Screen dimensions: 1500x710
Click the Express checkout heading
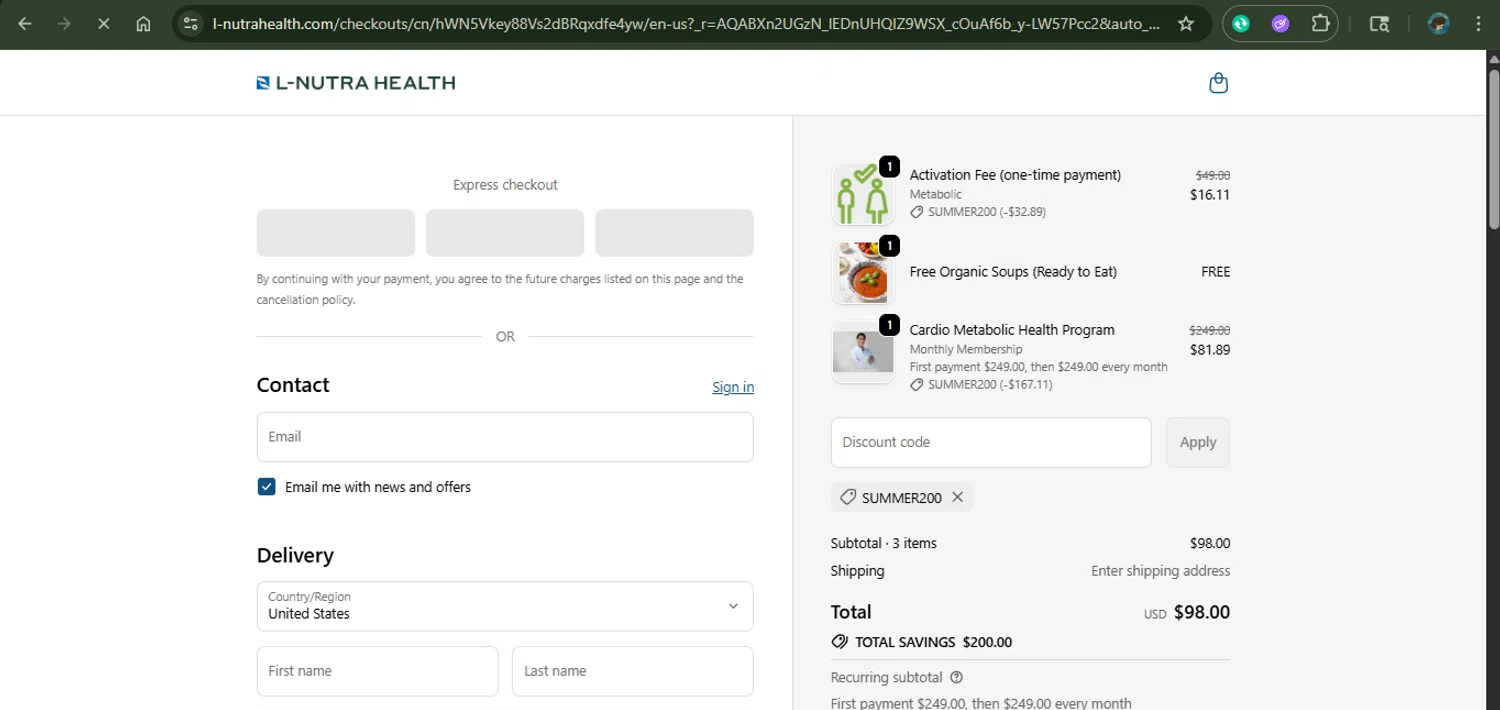(505, 185)
